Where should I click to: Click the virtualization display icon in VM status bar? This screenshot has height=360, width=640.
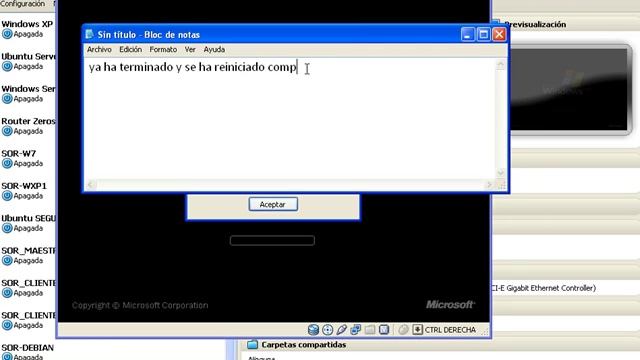[384, 330]
